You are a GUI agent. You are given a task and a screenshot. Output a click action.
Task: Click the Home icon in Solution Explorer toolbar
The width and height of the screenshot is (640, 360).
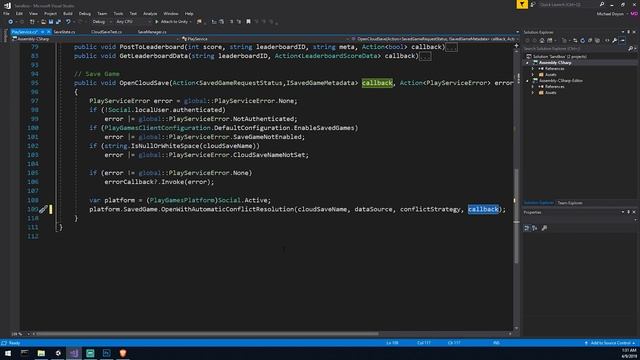pyautogui.click(x=542, y=40)
